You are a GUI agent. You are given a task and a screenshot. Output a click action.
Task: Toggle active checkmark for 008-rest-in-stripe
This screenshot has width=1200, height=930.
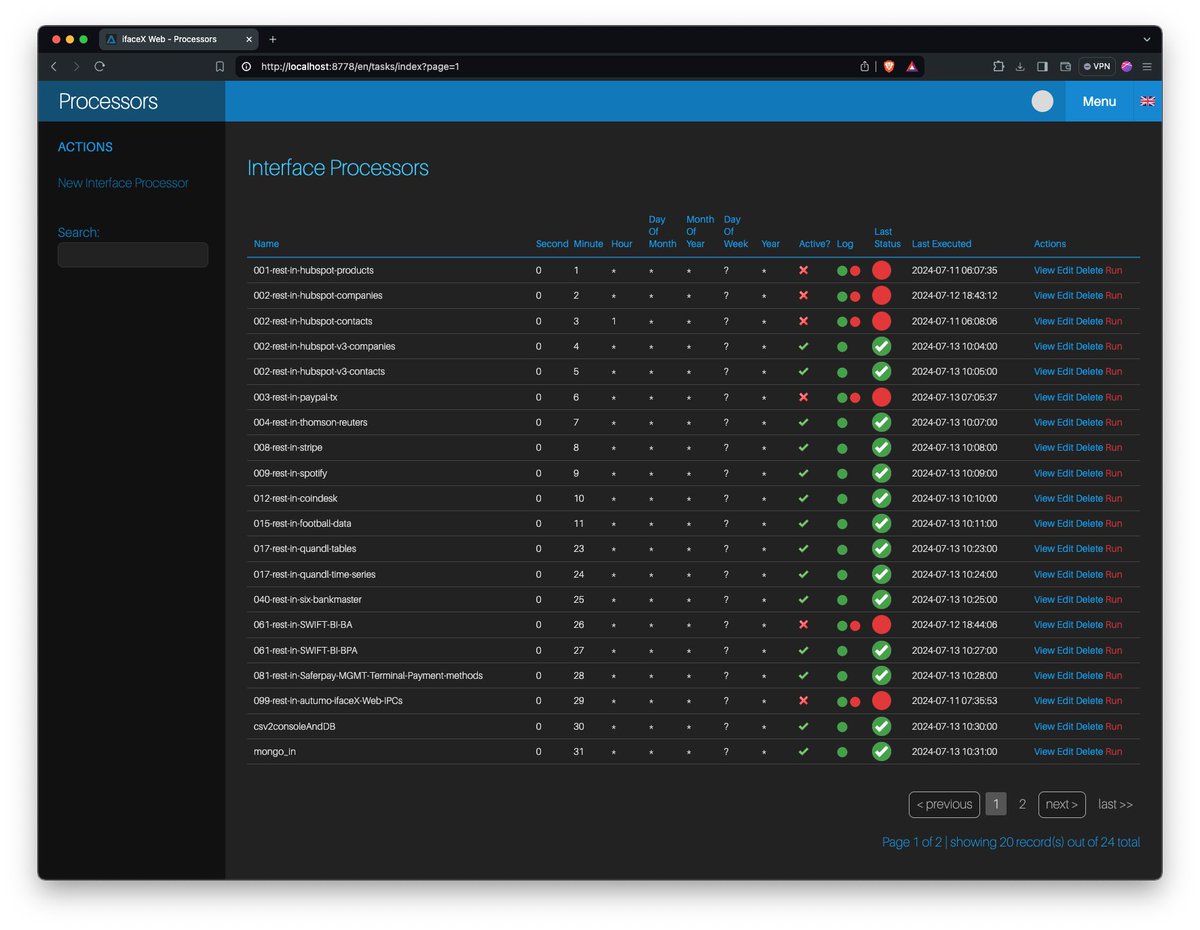pyautogui.click(x=803, y=447)
